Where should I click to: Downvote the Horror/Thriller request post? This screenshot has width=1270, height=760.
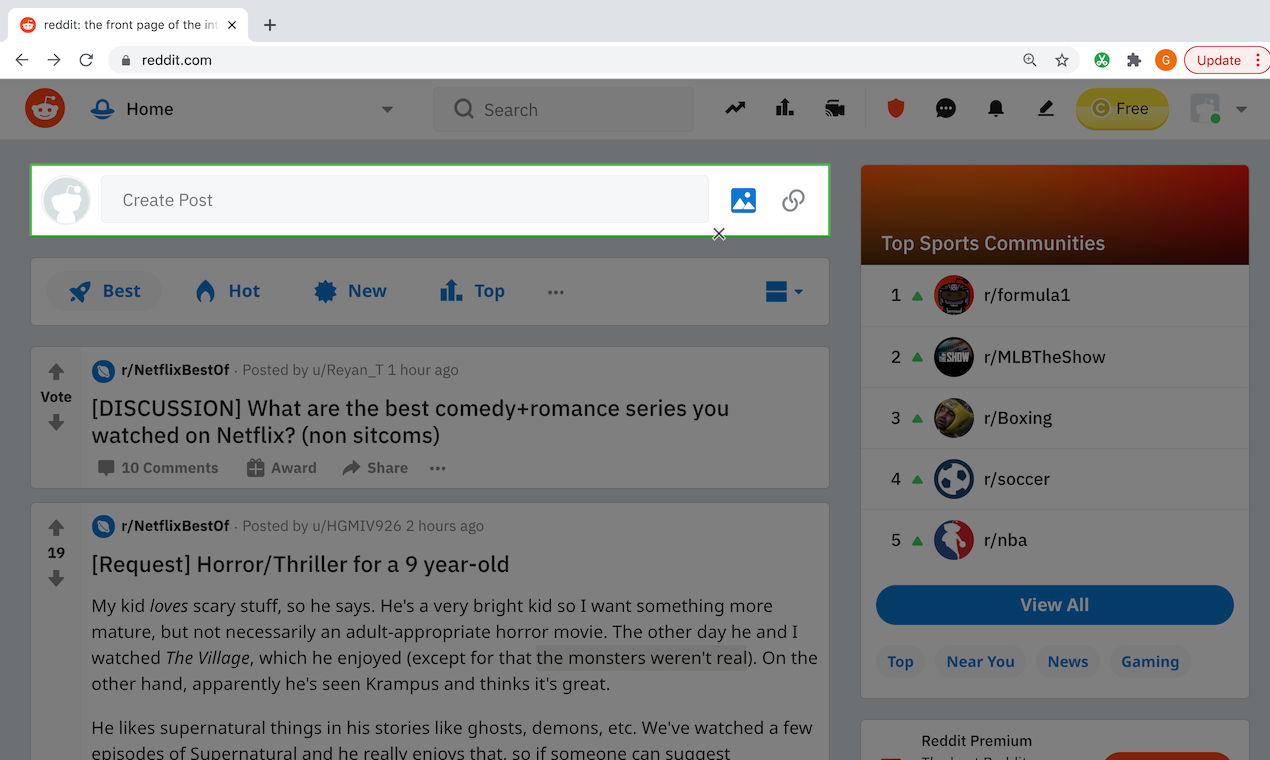pos(56,579)
